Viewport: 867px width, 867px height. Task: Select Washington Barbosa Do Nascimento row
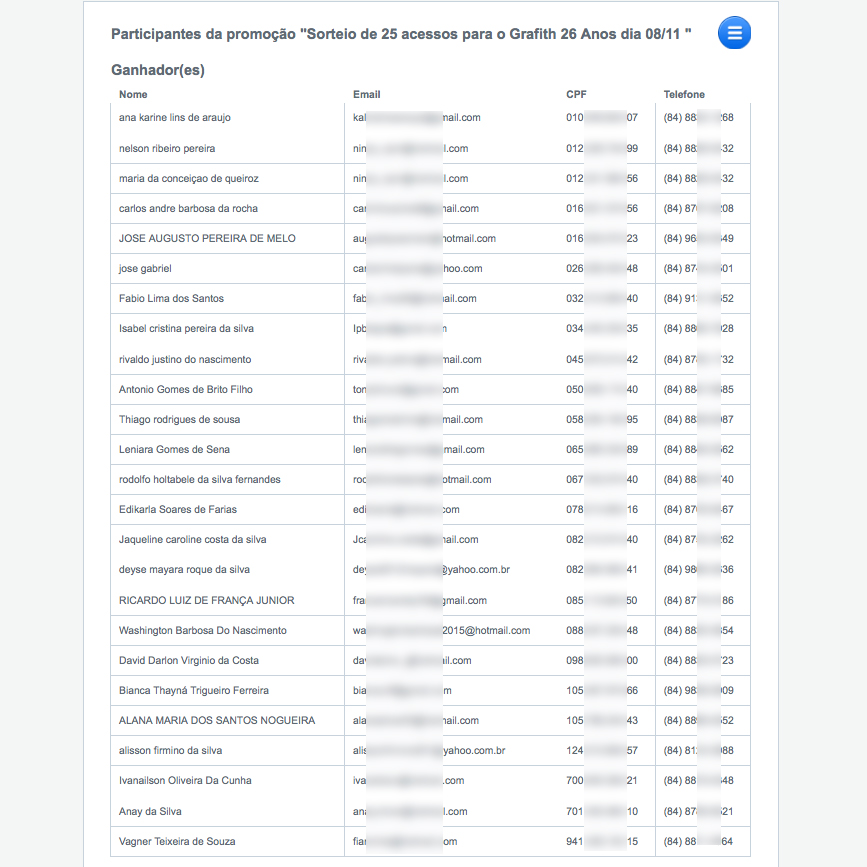[x=203, y=631]
